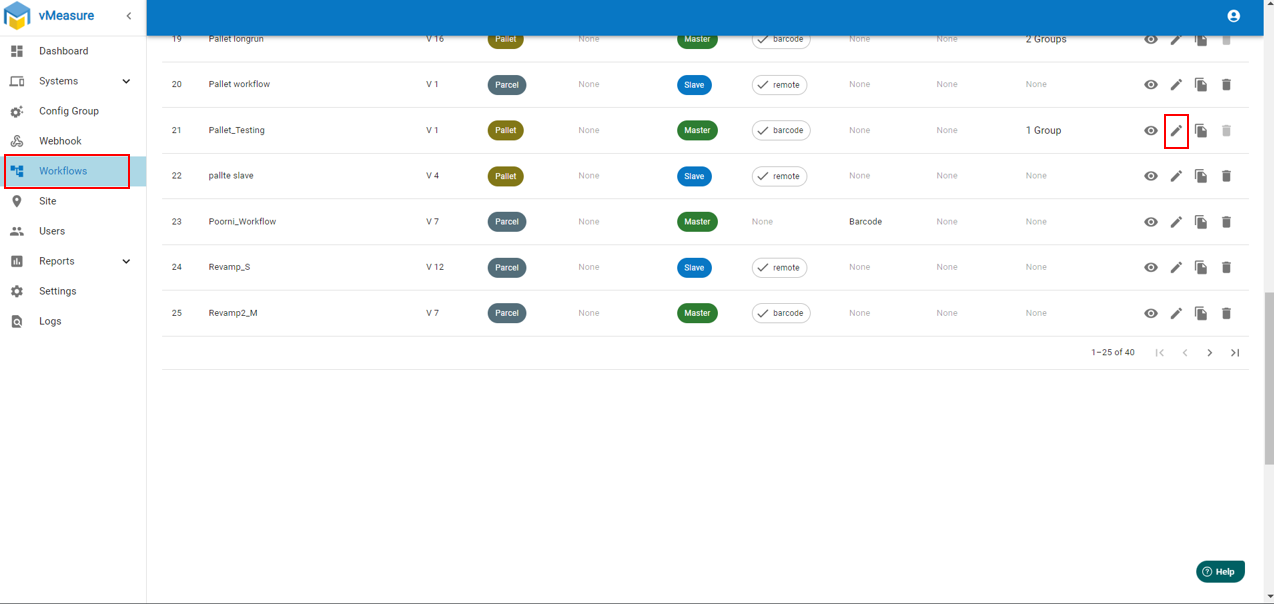This screenshot has width=1274, height=604.
Task: Collapse the sidebar with the chevron
Action: point(128,16)
